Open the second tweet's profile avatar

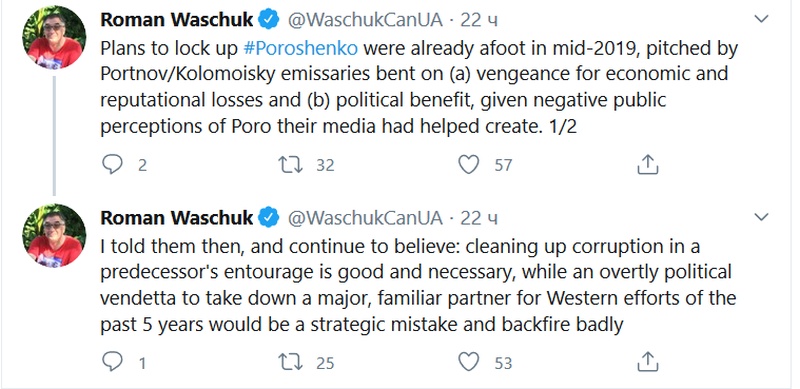point(54,235)
